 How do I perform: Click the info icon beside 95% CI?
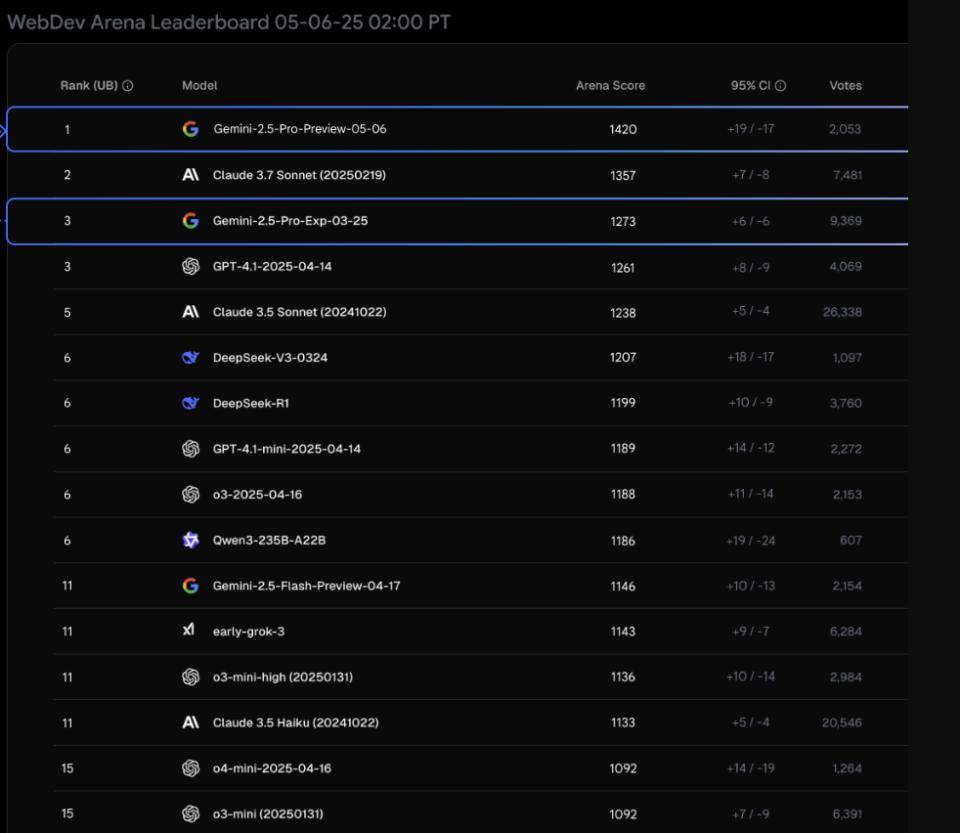tap(780, 86)
